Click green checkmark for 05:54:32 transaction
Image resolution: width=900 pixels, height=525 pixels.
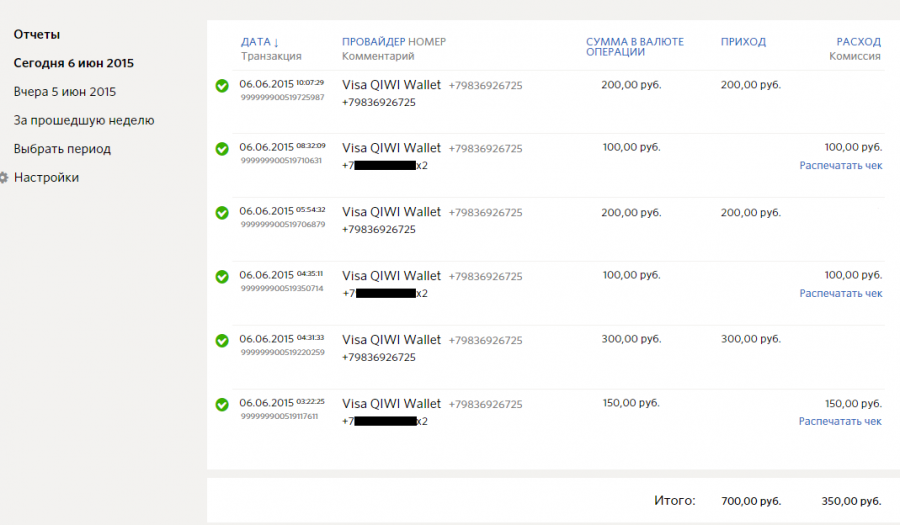222,213
